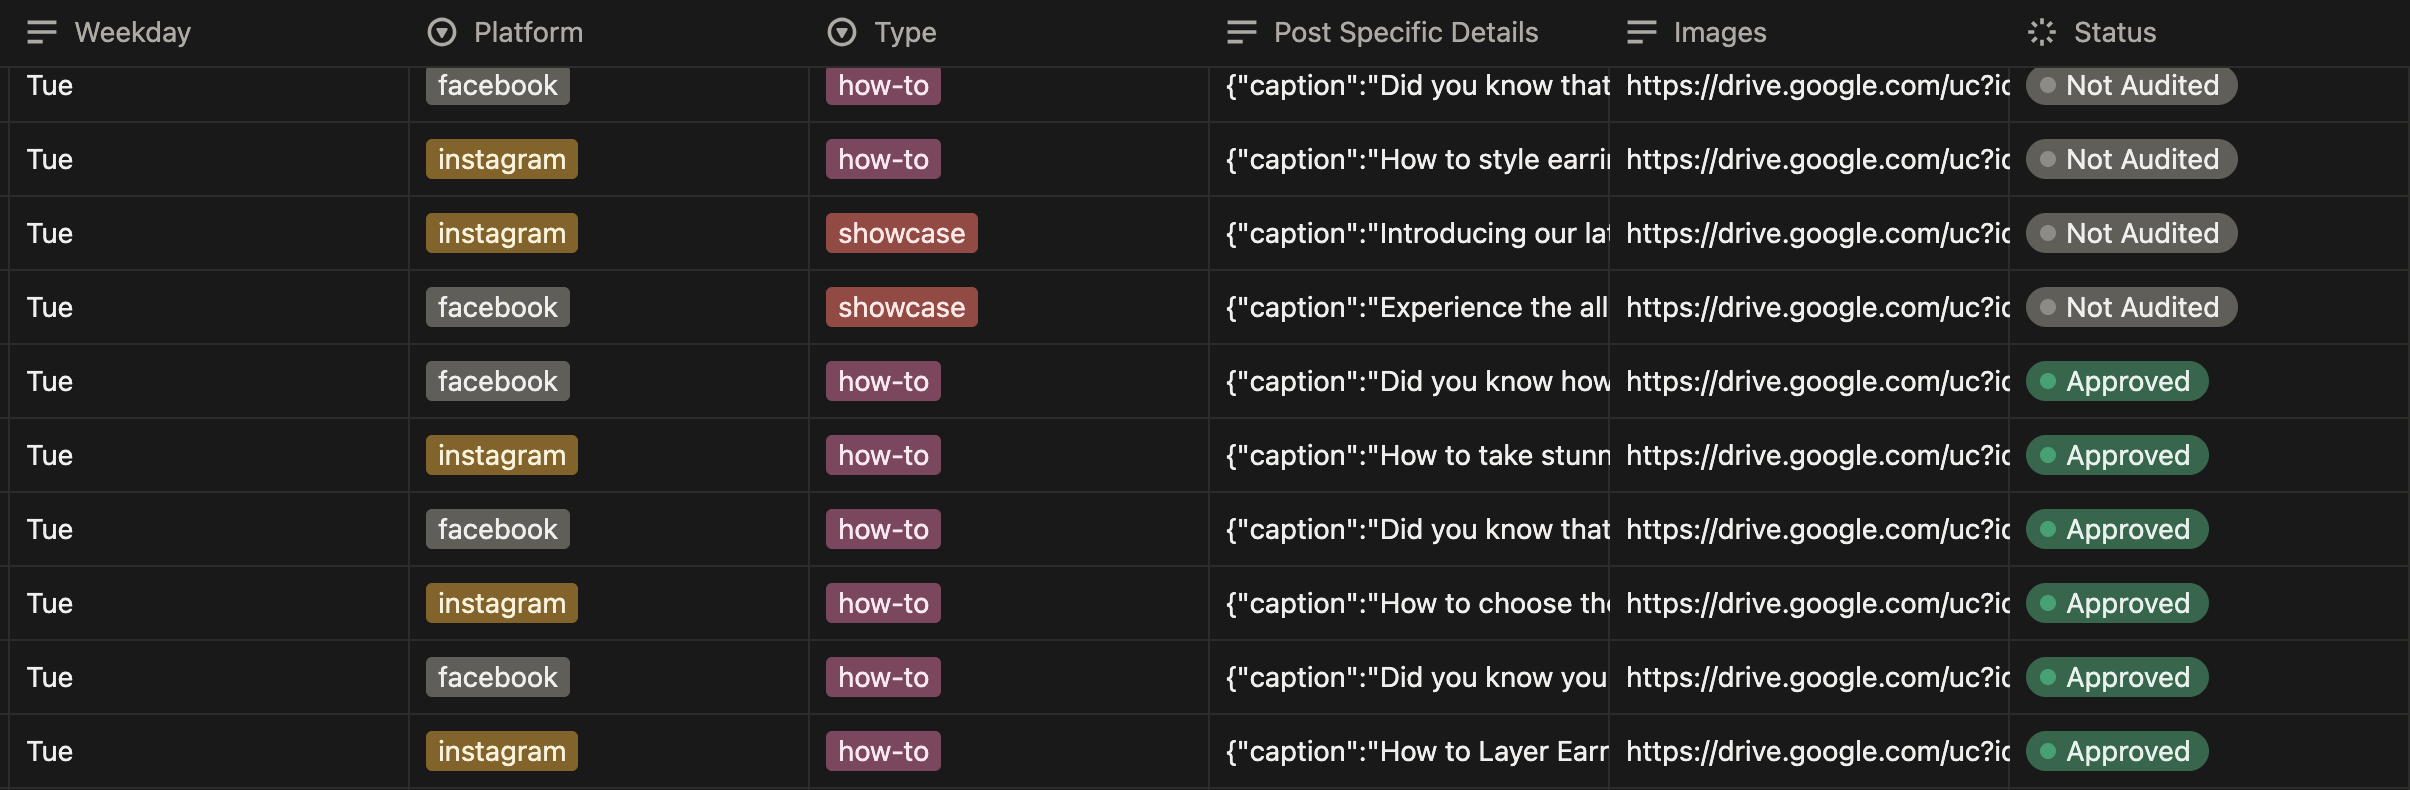The width and height of the screenshot is (2410, 790).
Task: Select instagram tag in "Introducing our" row
Action: pyautogui.click(x=501, y=233)
